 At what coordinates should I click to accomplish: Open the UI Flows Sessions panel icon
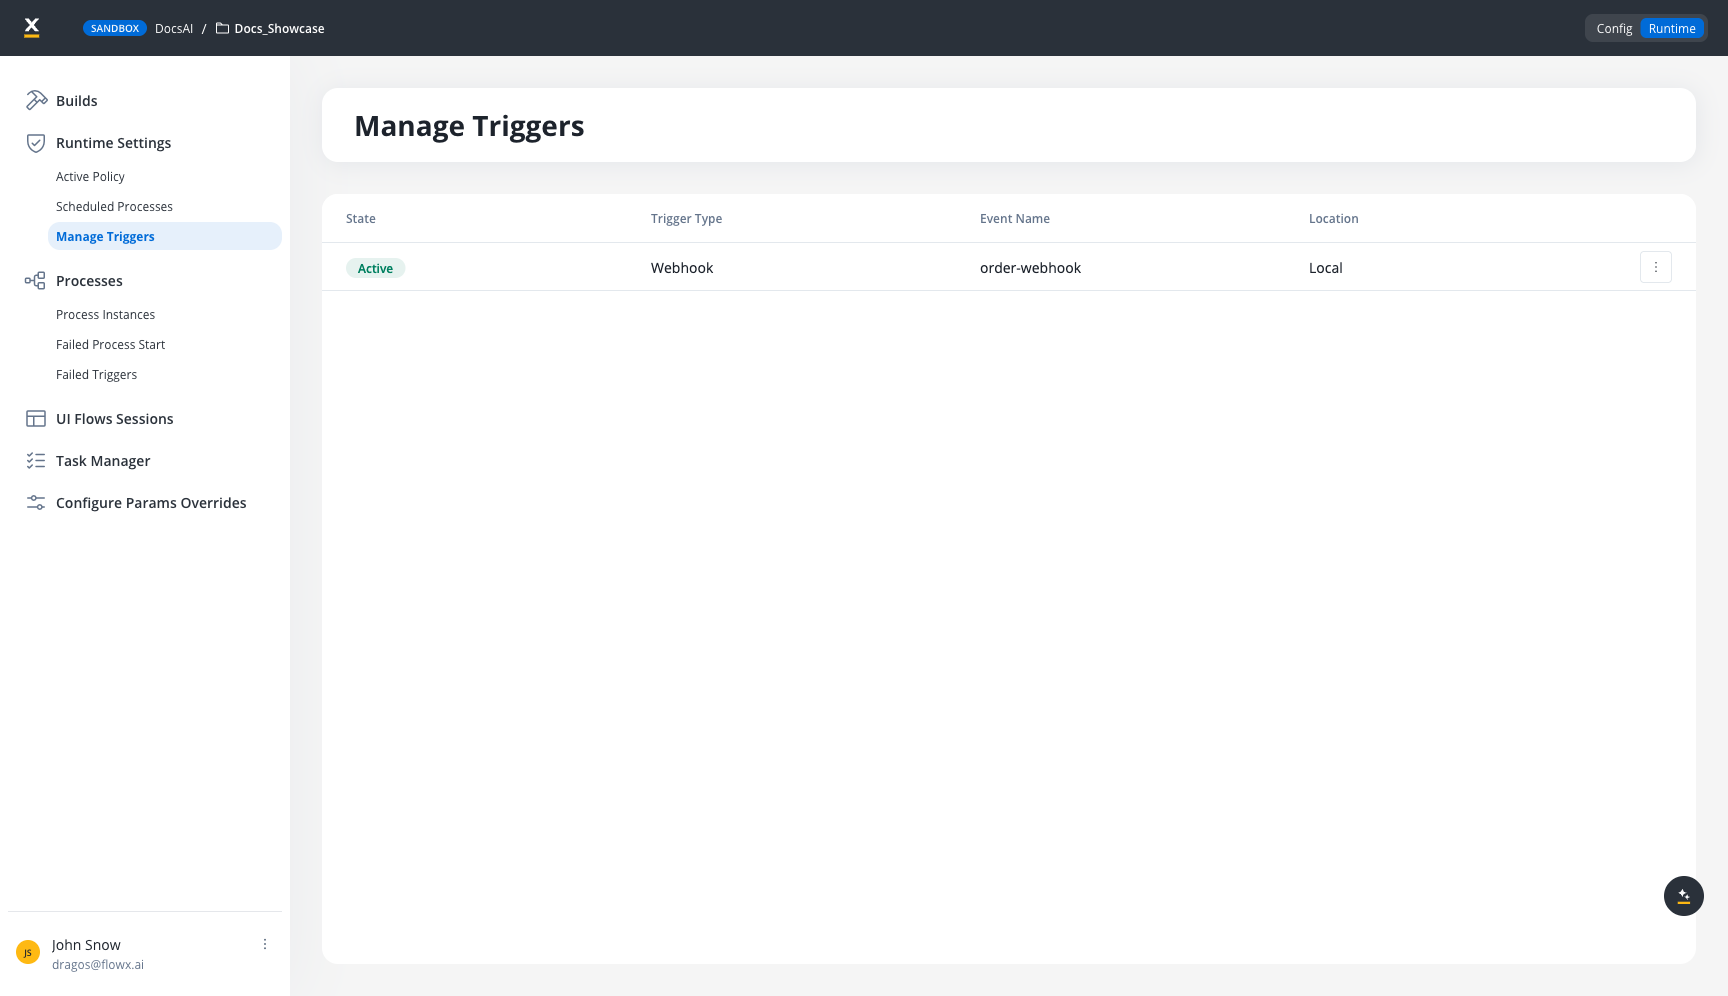click(36, 418)
